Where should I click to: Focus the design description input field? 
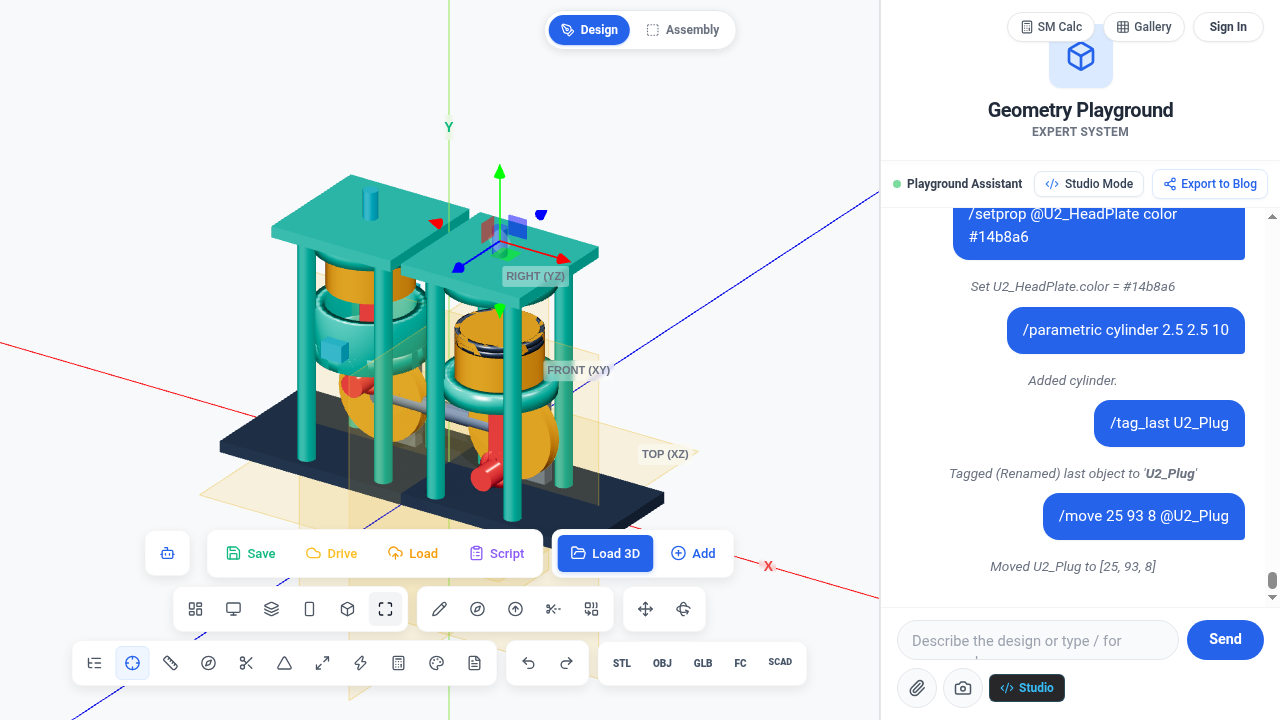click(x=1038, y=640)
